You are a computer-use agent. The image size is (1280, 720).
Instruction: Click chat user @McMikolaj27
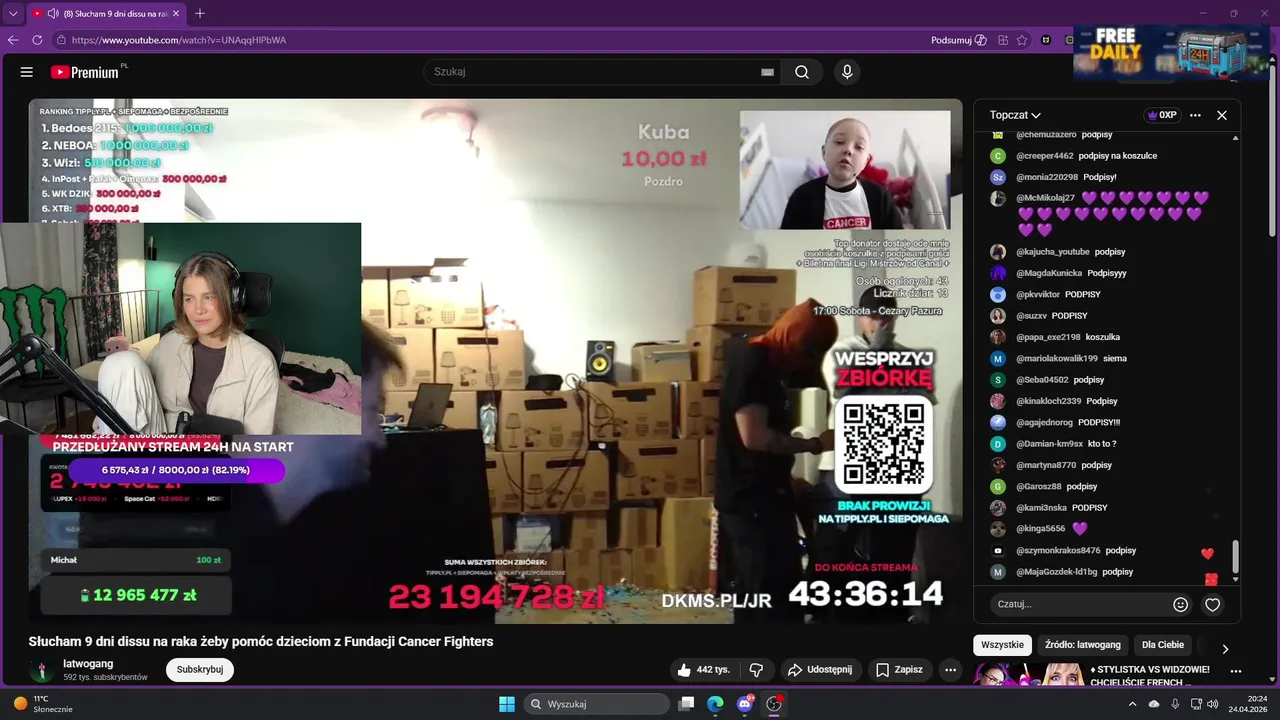1045,198
